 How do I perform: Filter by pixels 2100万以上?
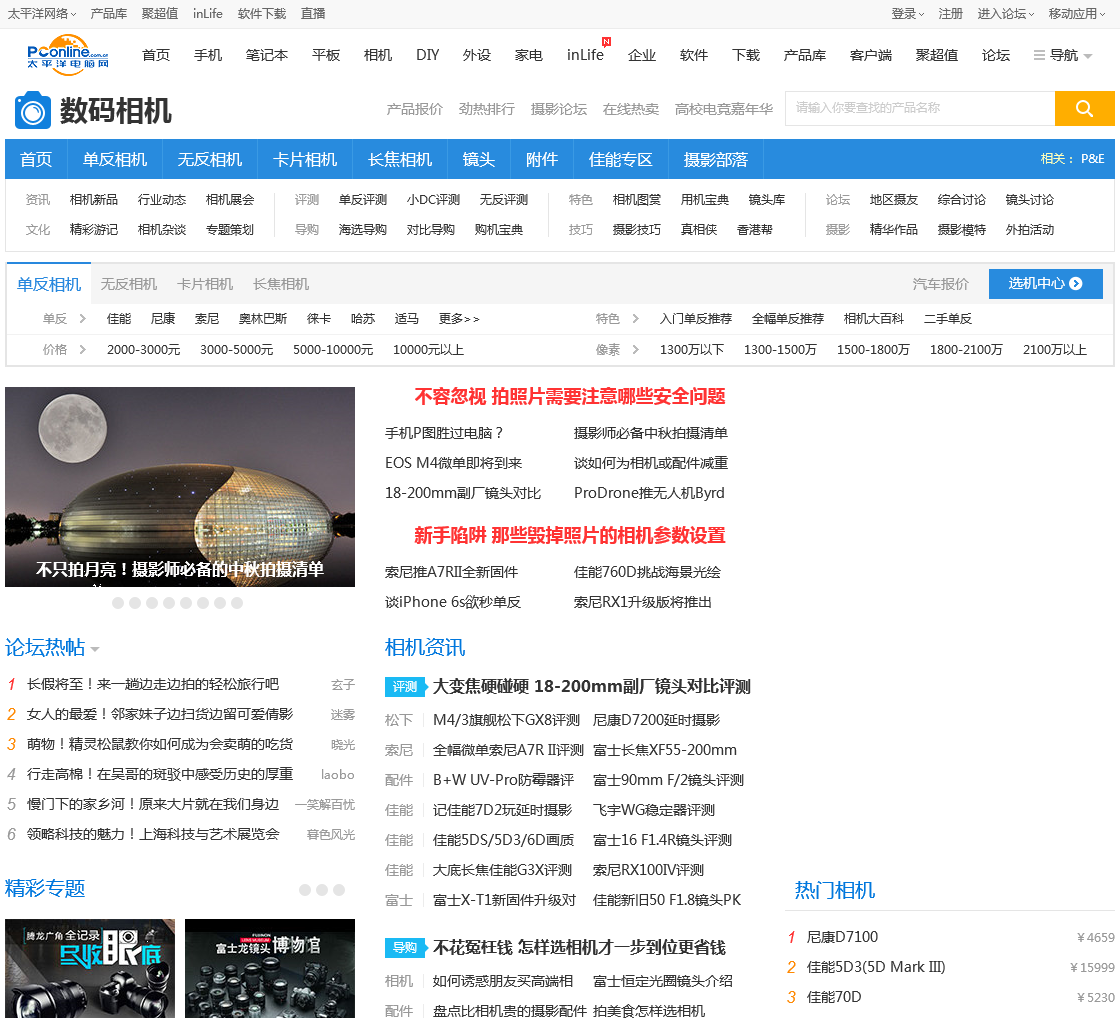click(1055, 349)
